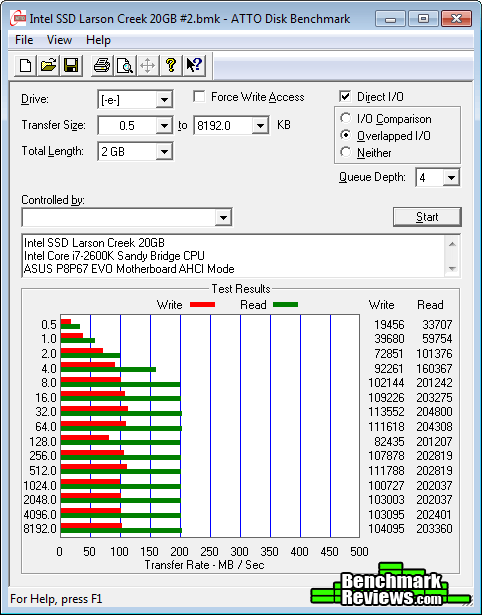The image size is (482, 615).
Task: Print results using the printer icon
Action: [x=102, y=65]
